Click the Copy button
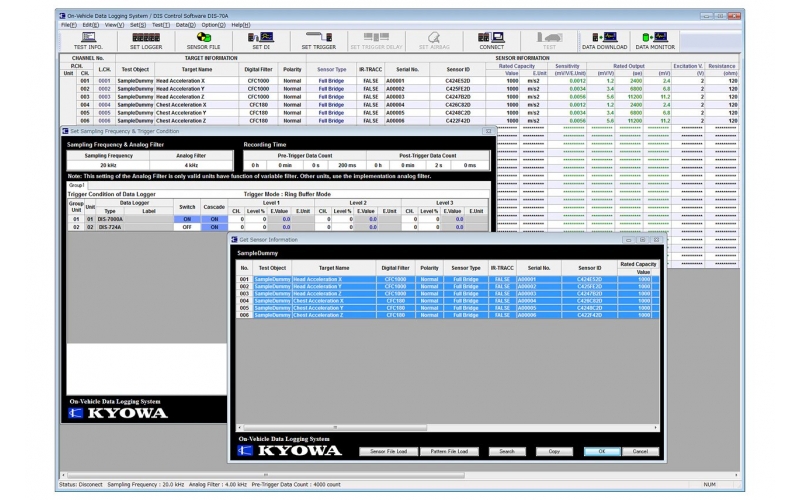Viewport: 800px width, 500px height. [554, 452]
